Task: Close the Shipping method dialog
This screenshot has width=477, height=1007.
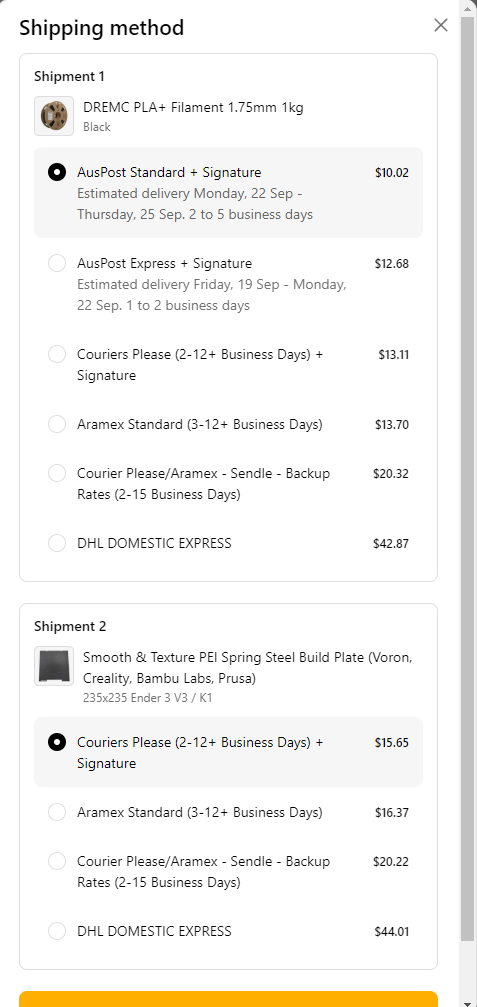Action: (x=440, y=25)
